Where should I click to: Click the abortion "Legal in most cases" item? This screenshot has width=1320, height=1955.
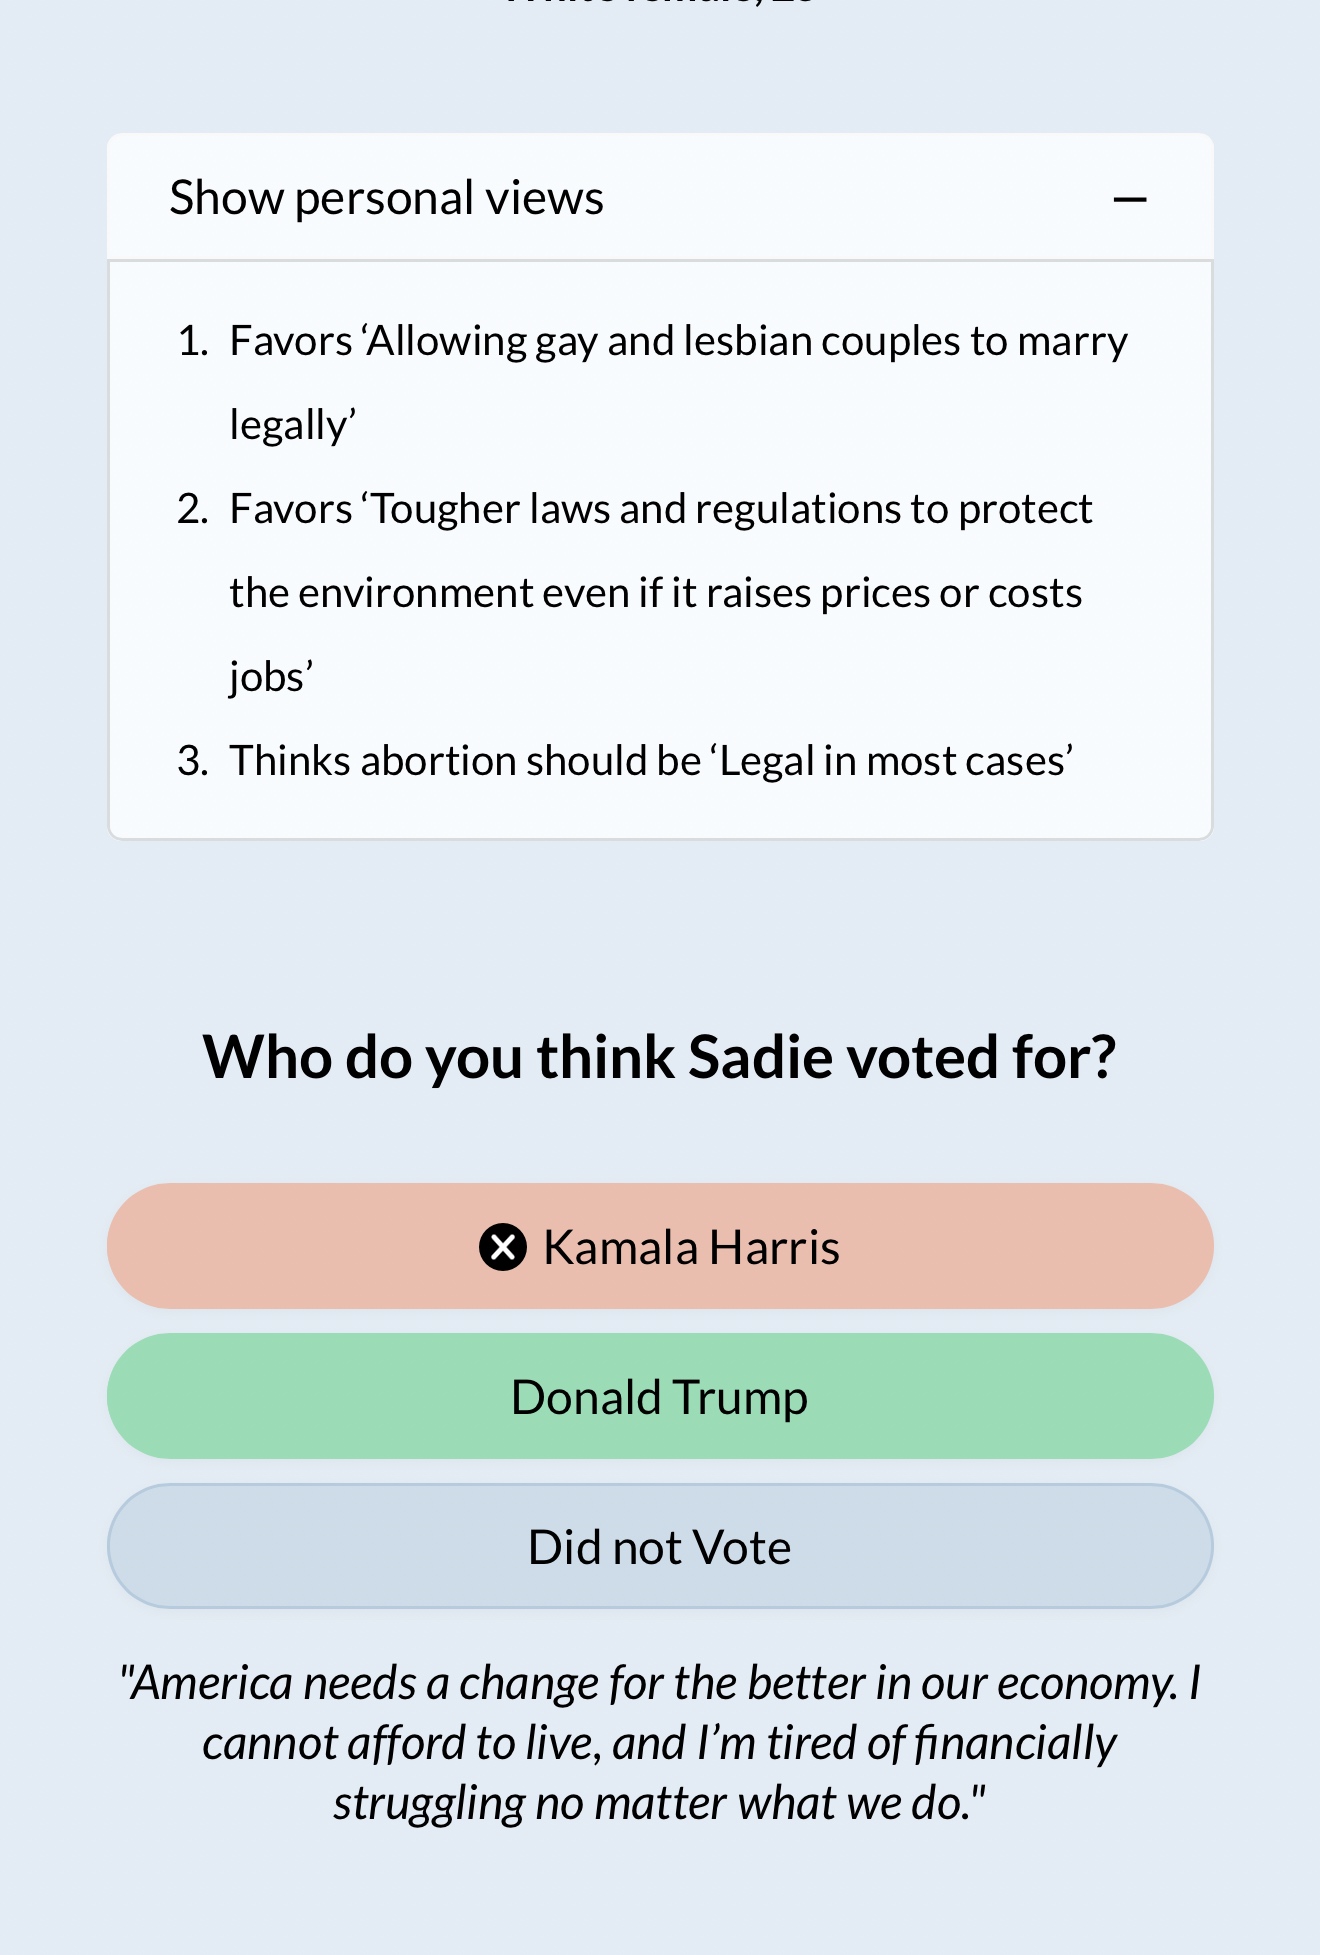coord(651,761)
